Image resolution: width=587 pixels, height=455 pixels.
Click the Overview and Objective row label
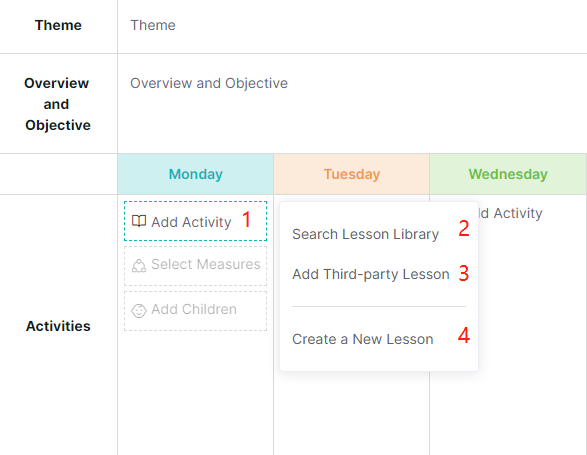[57, 104]
